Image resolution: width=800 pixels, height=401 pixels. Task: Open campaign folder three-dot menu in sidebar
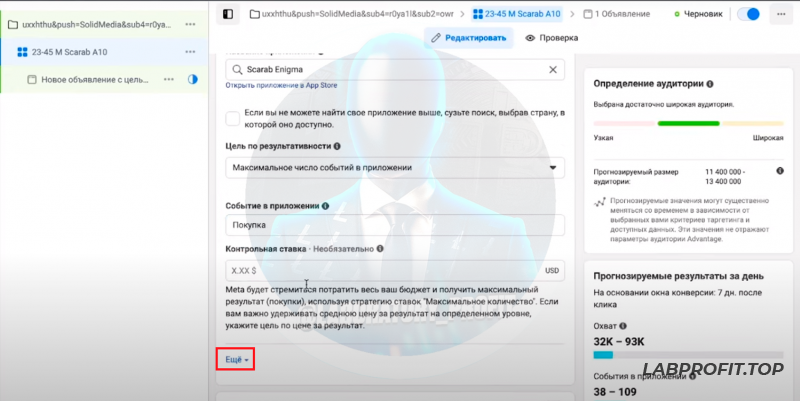click(190, 24)
